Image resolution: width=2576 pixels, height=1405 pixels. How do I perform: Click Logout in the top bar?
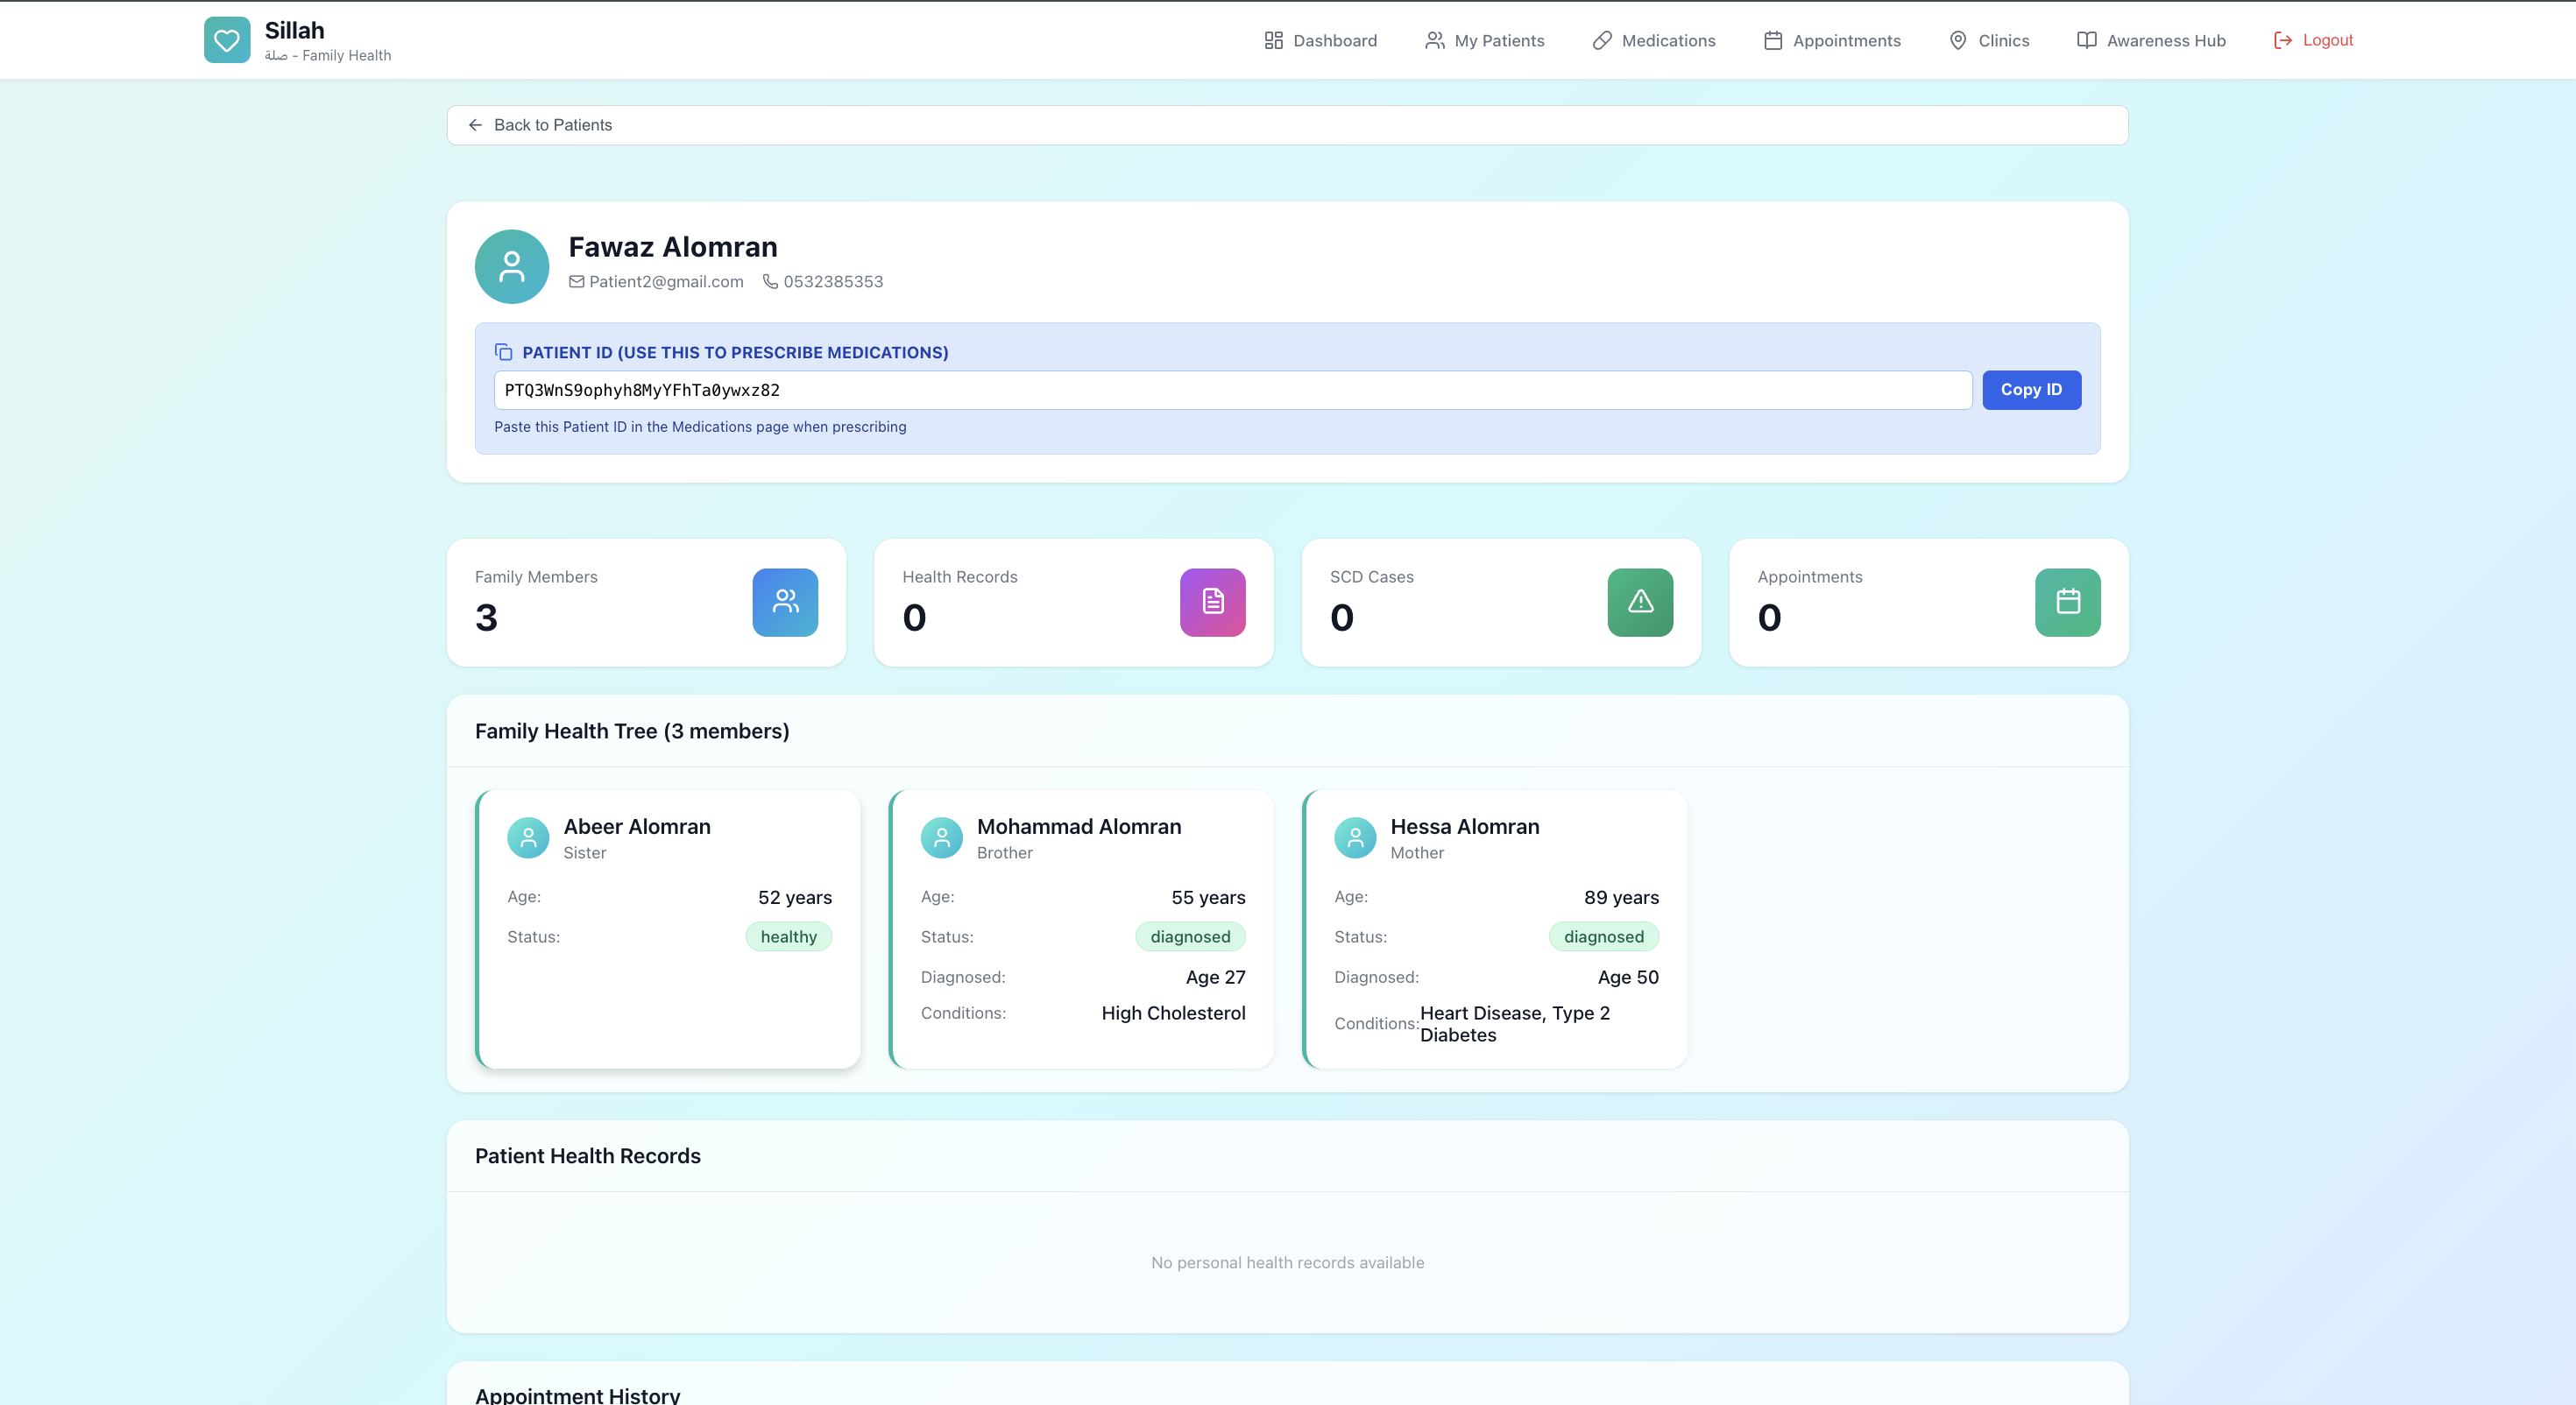tap(2313, 40)
